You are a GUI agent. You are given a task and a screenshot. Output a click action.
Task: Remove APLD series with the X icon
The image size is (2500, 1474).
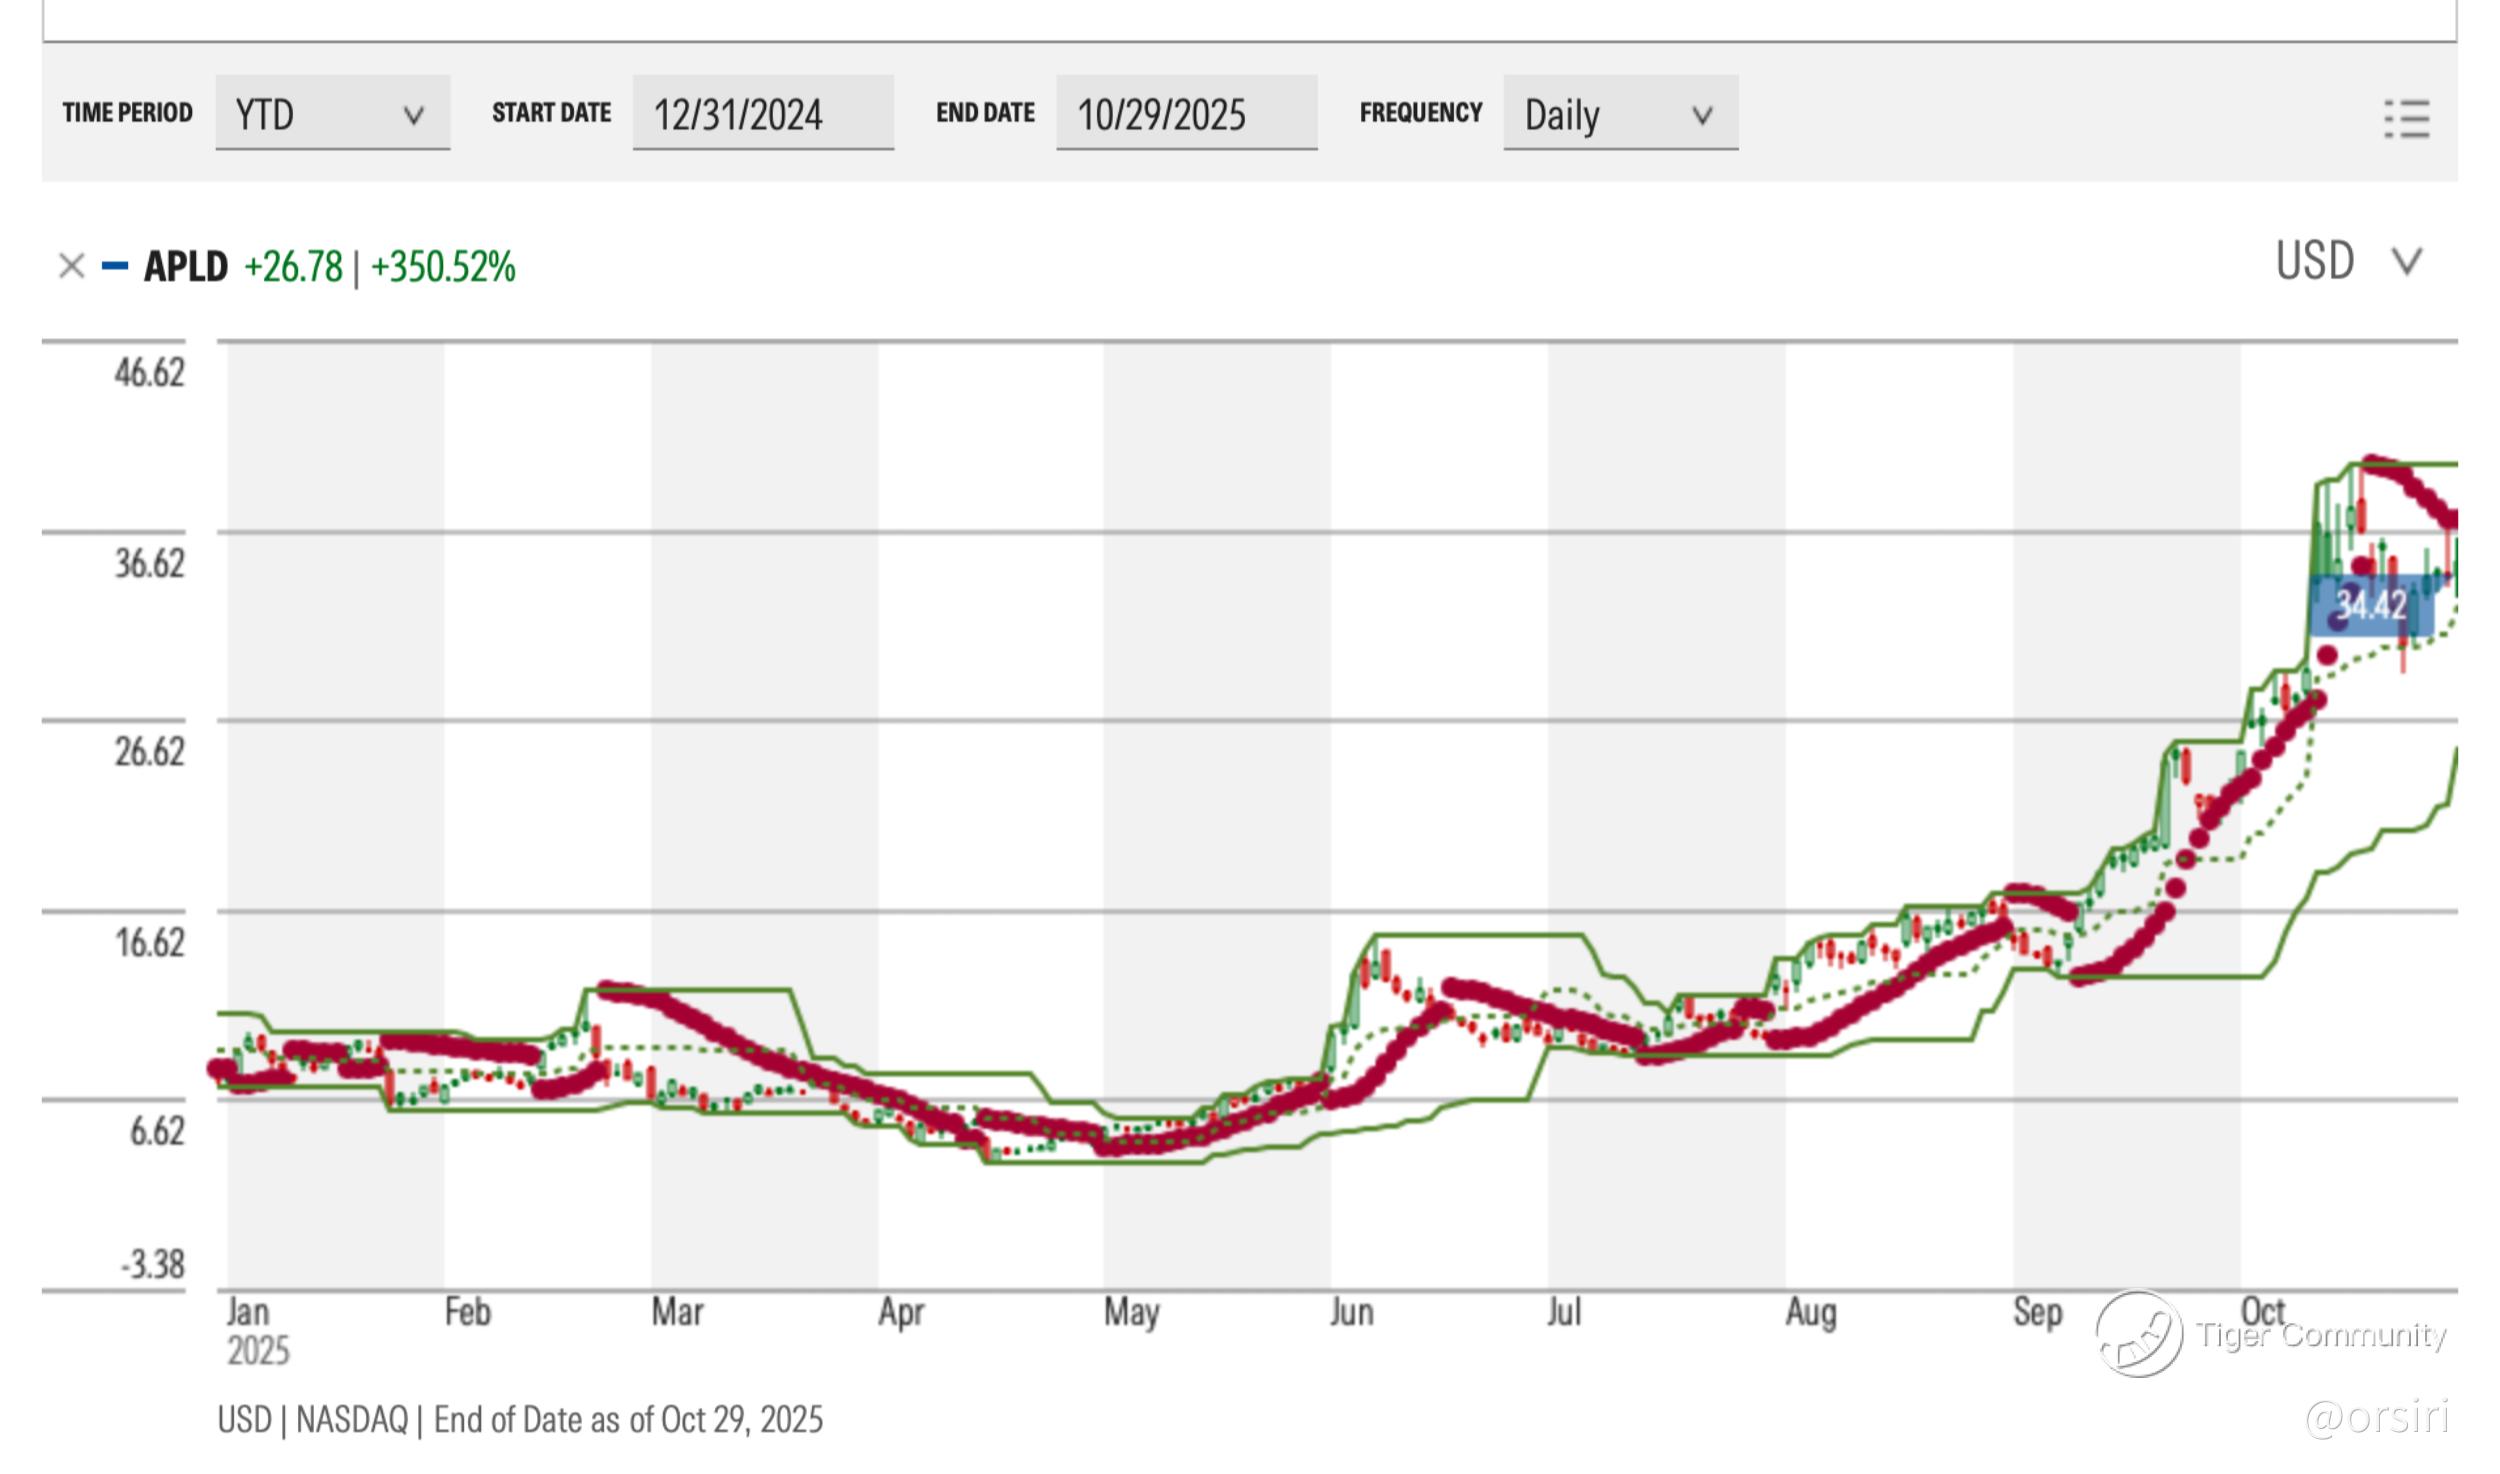[71, 266]
